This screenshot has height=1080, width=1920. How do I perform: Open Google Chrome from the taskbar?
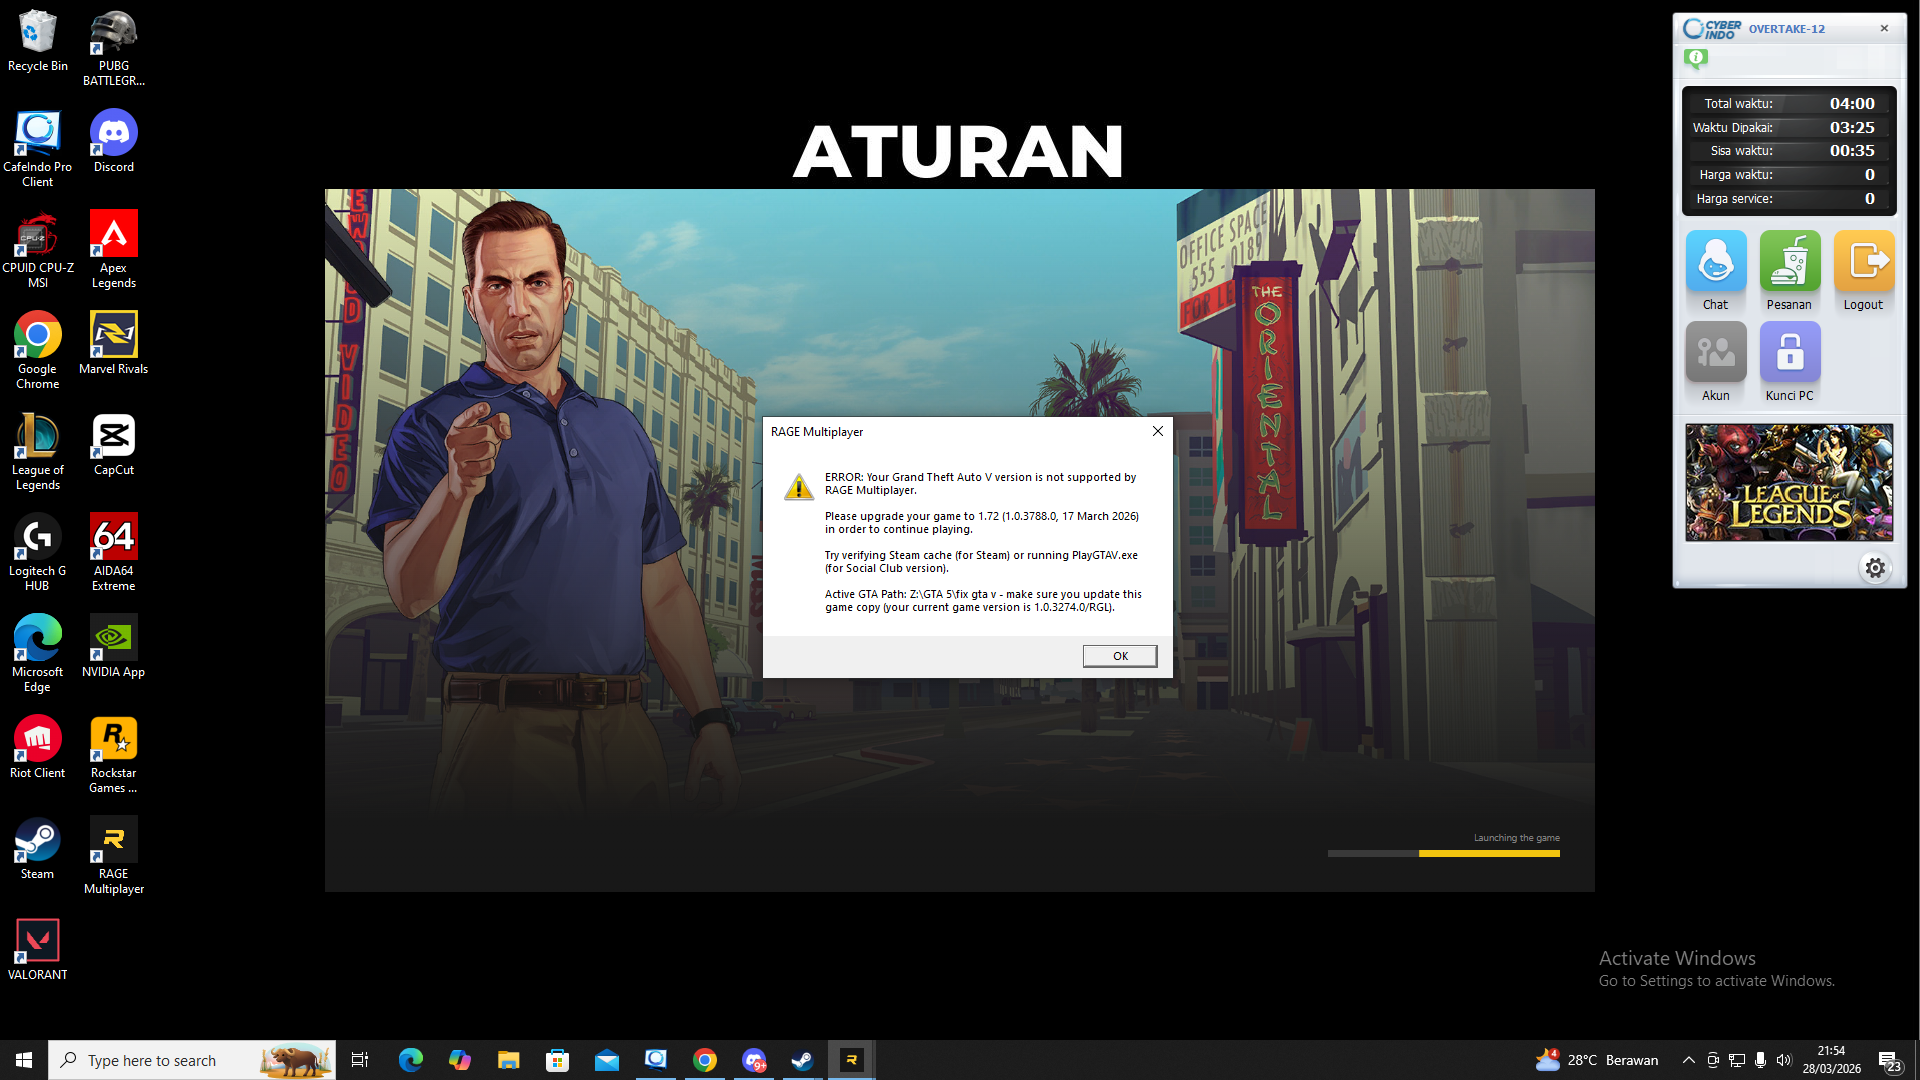705,1060
